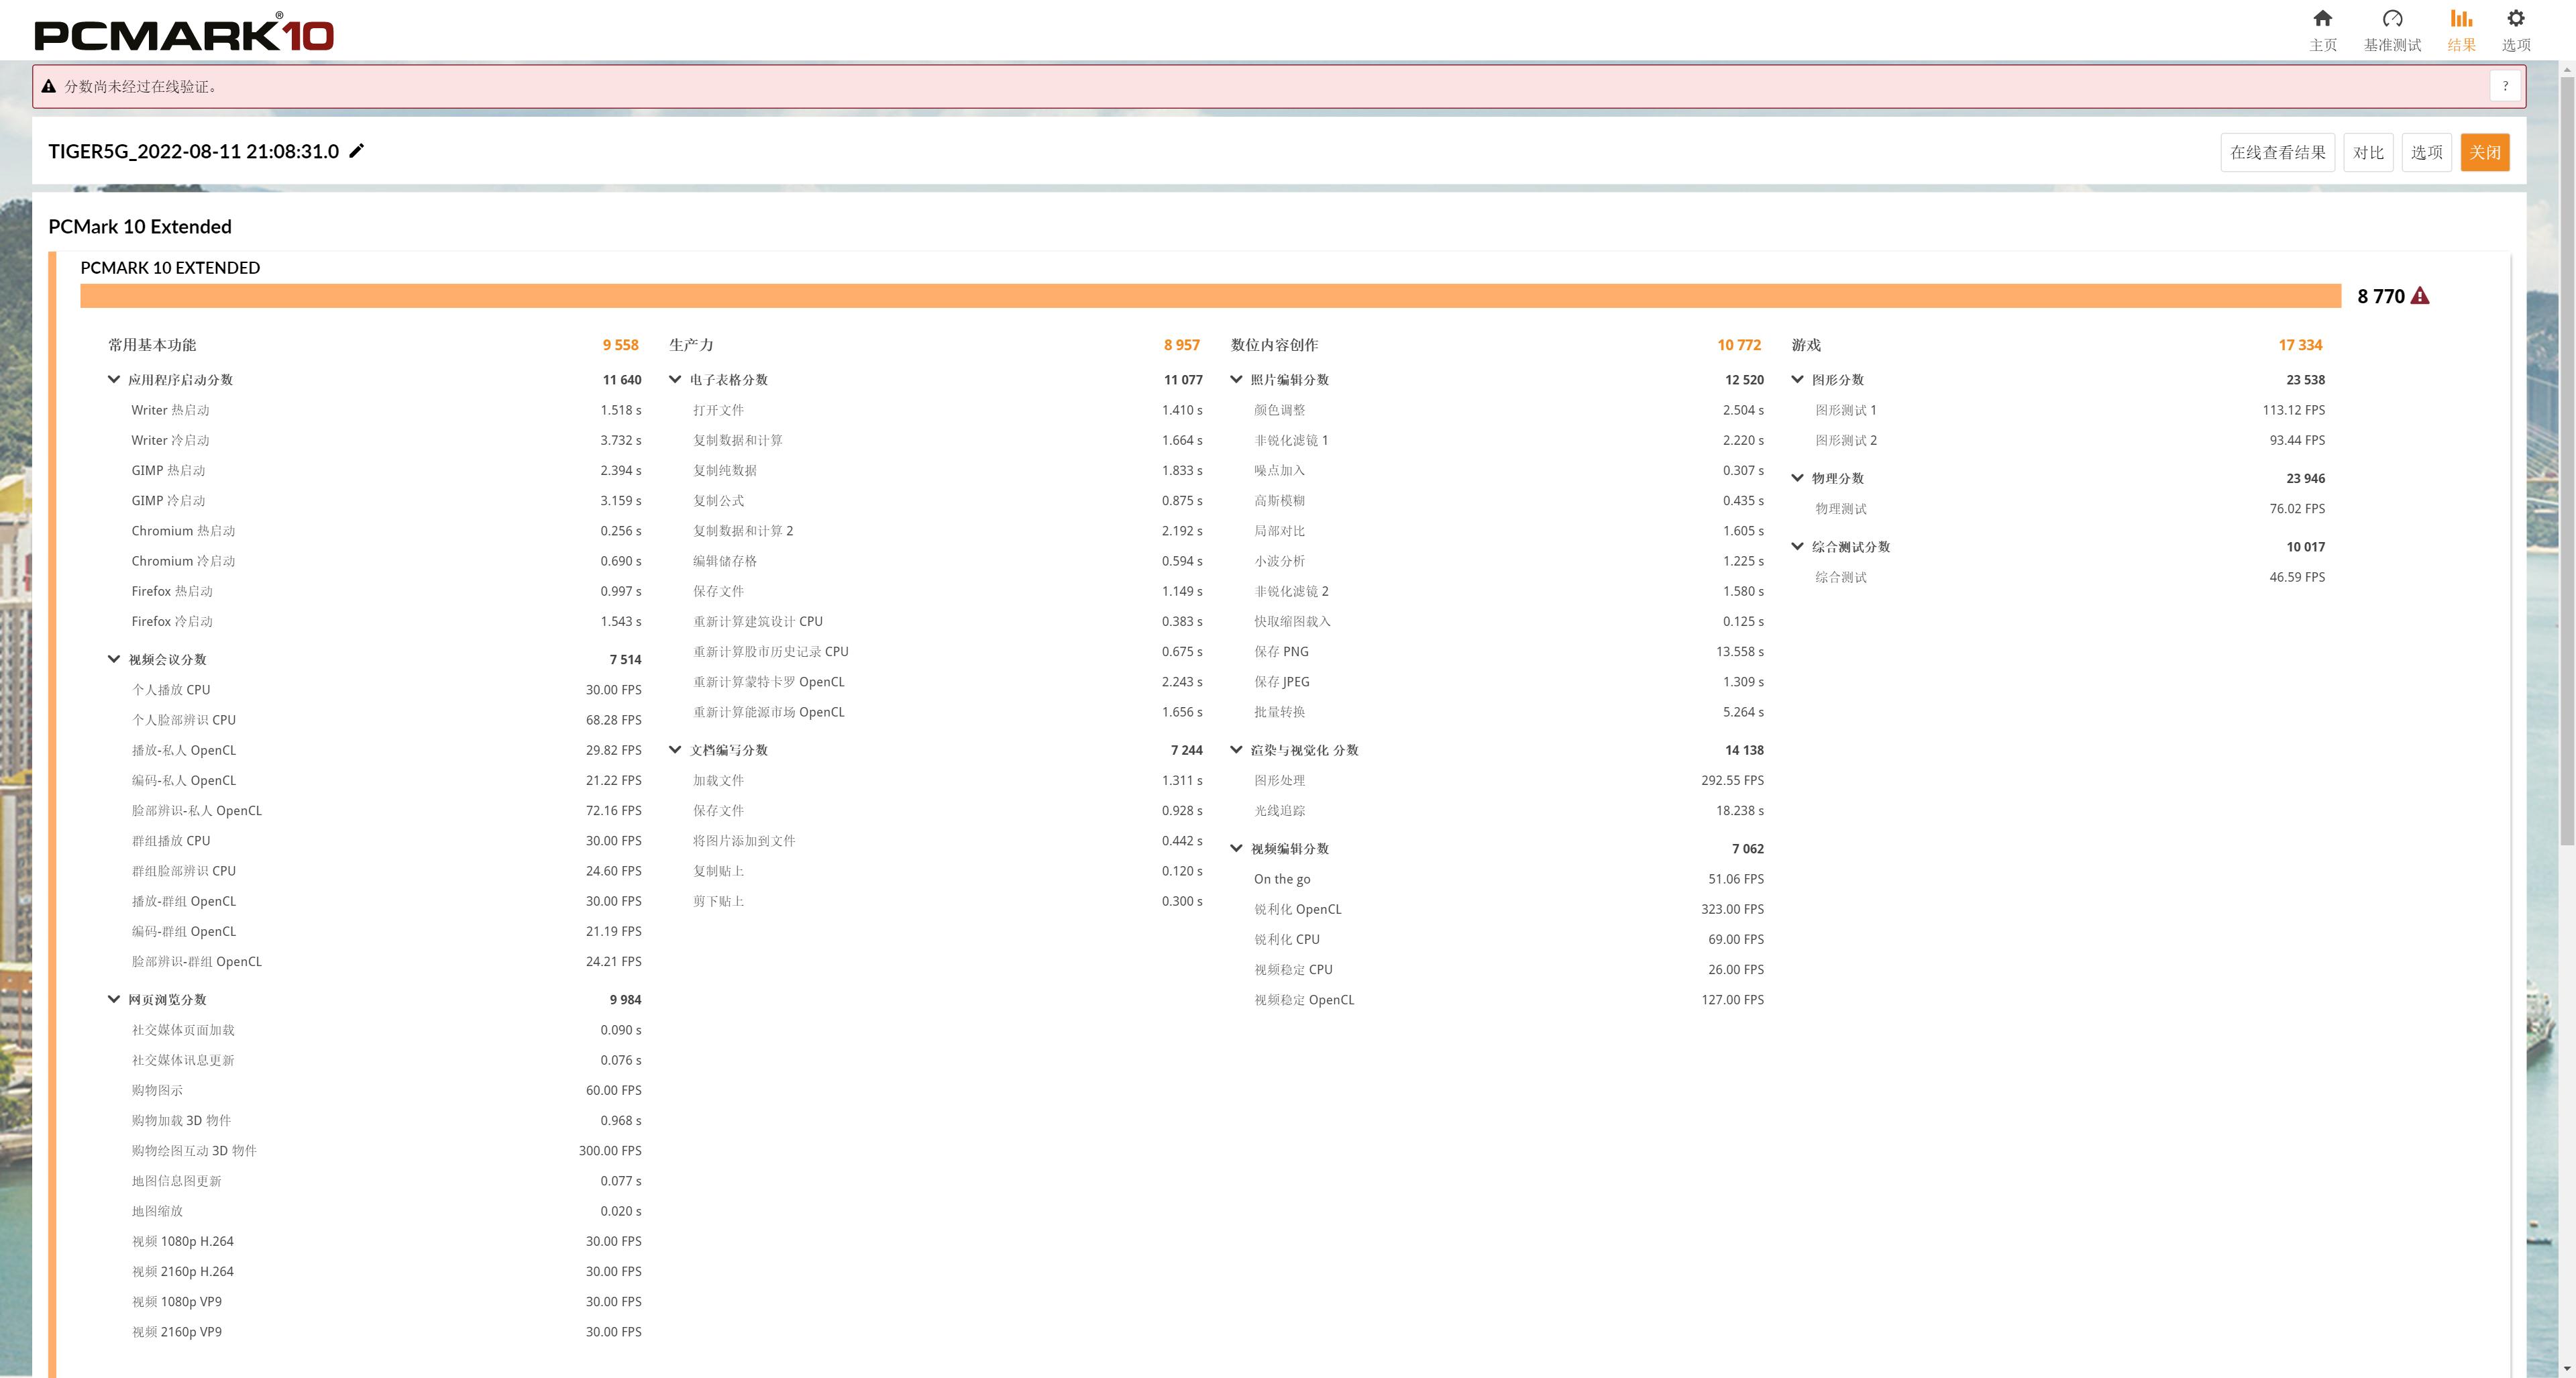Click the orange PCMark 10 Extended score bar
This screenshot has width=2576, height=1378.
[x=1210, y=296]
